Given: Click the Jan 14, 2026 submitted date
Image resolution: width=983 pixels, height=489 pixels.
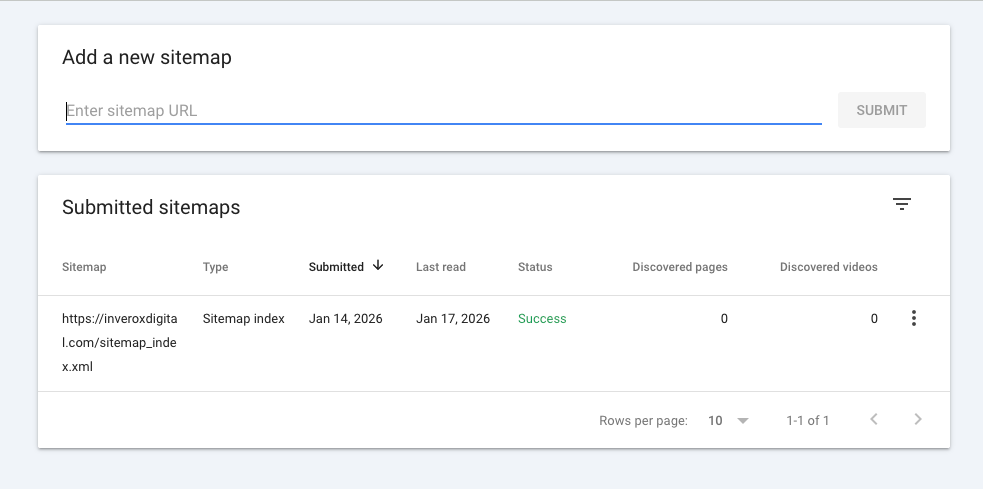Looking at the screenshot, I should [x=345, y=318].
